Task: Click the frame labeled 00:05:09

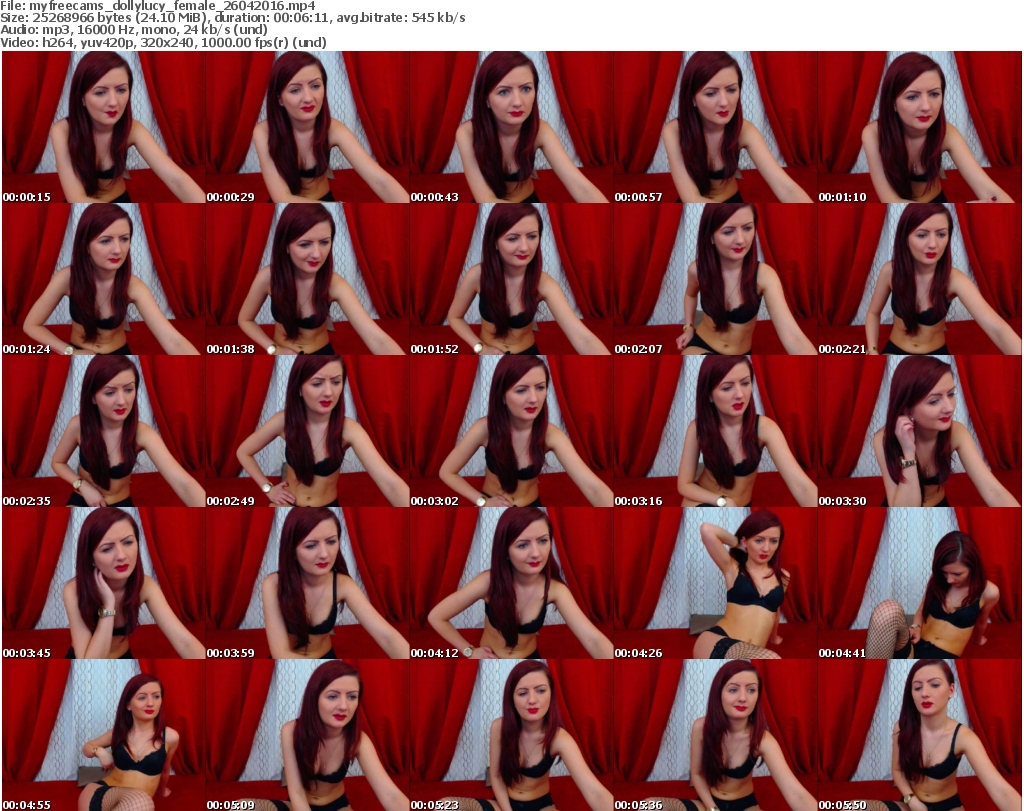Action: click(308, 735)
